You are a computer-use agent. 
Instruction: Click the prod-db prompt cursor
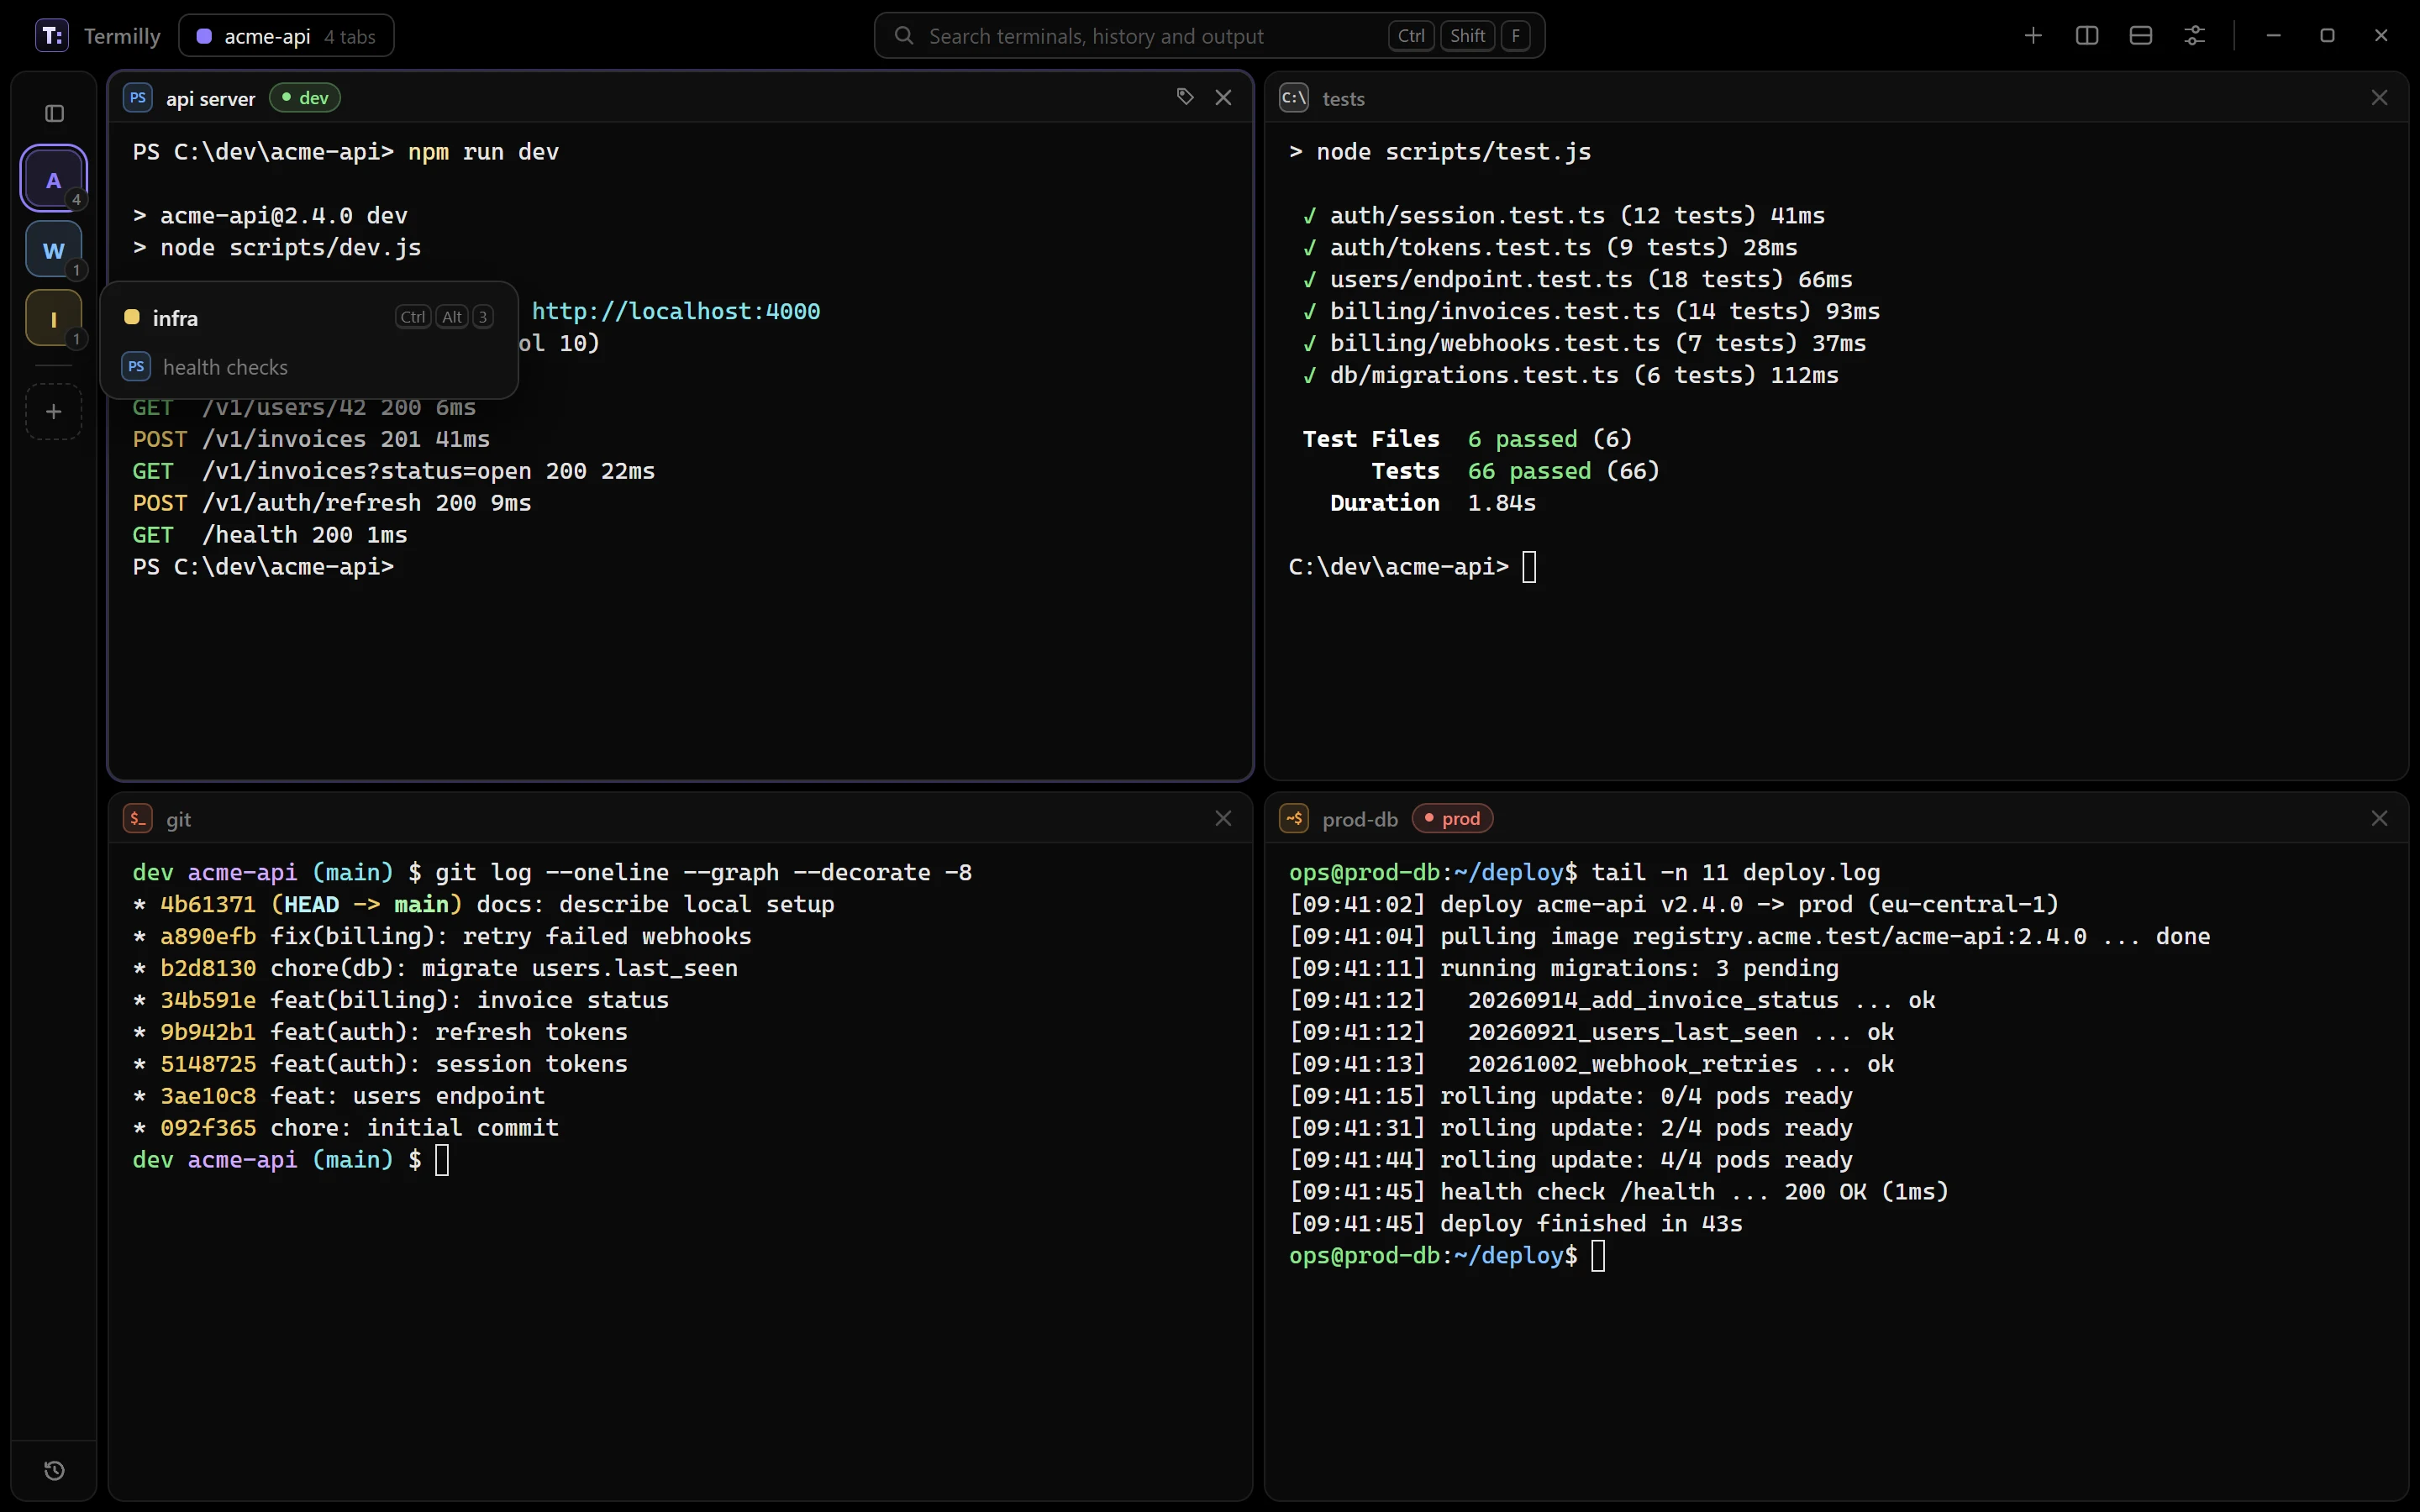[1598, 1256]
